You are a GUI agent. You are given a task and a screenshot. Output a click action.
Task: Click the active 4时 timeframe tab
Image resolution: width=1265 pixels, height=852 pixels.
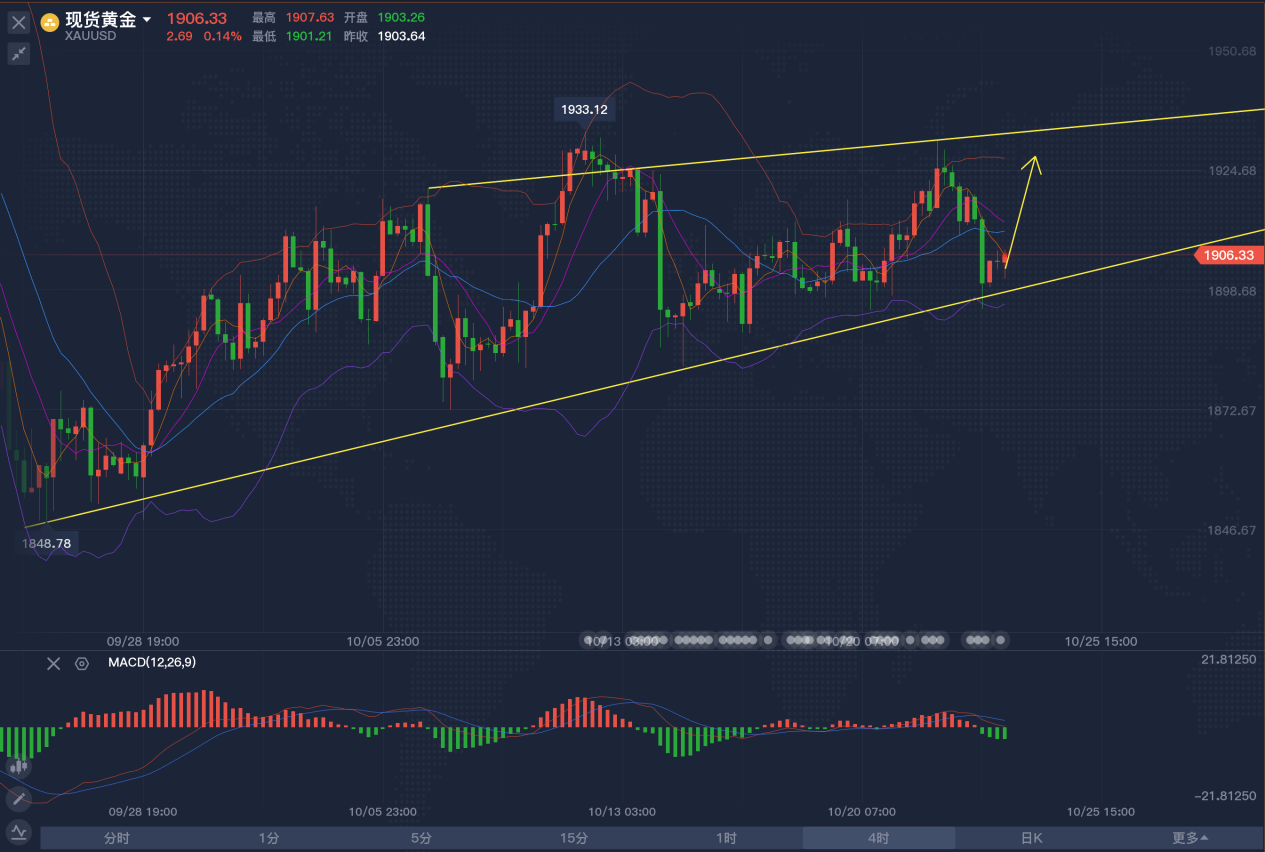pos(878,838)
